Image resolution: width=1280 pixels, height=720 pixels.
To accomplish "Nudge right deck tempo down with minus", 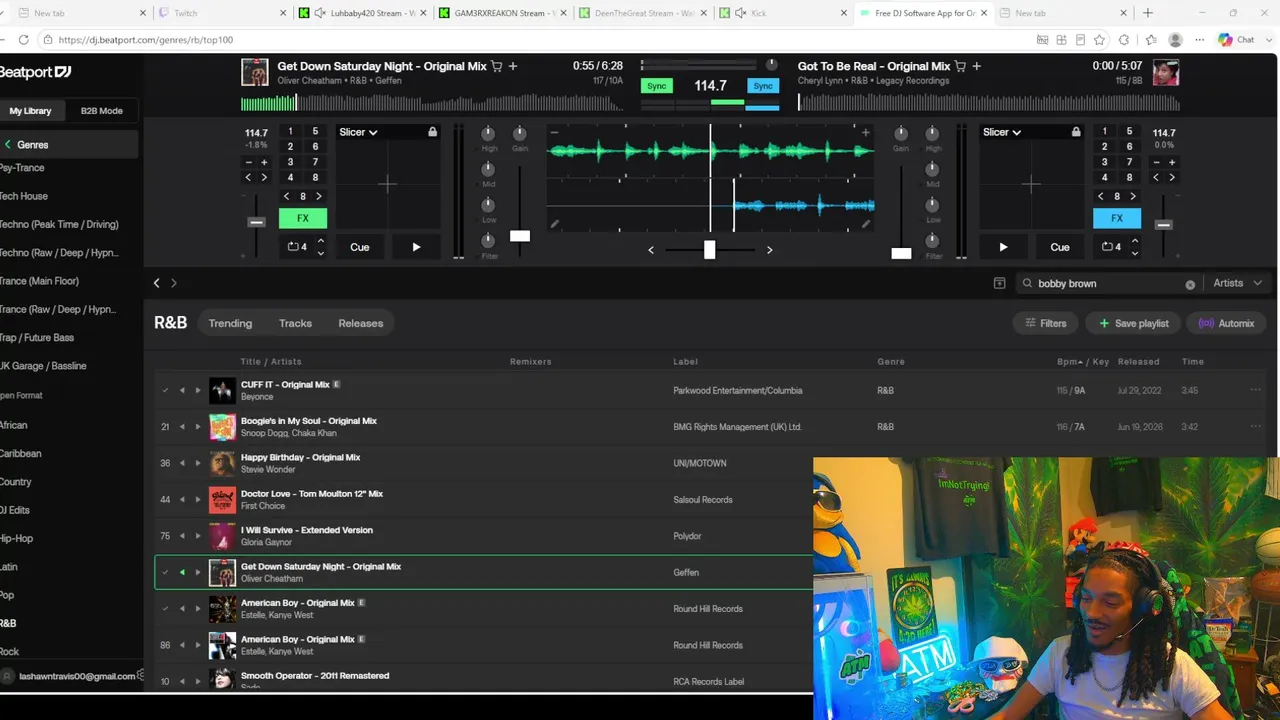I will point(1156,162).
